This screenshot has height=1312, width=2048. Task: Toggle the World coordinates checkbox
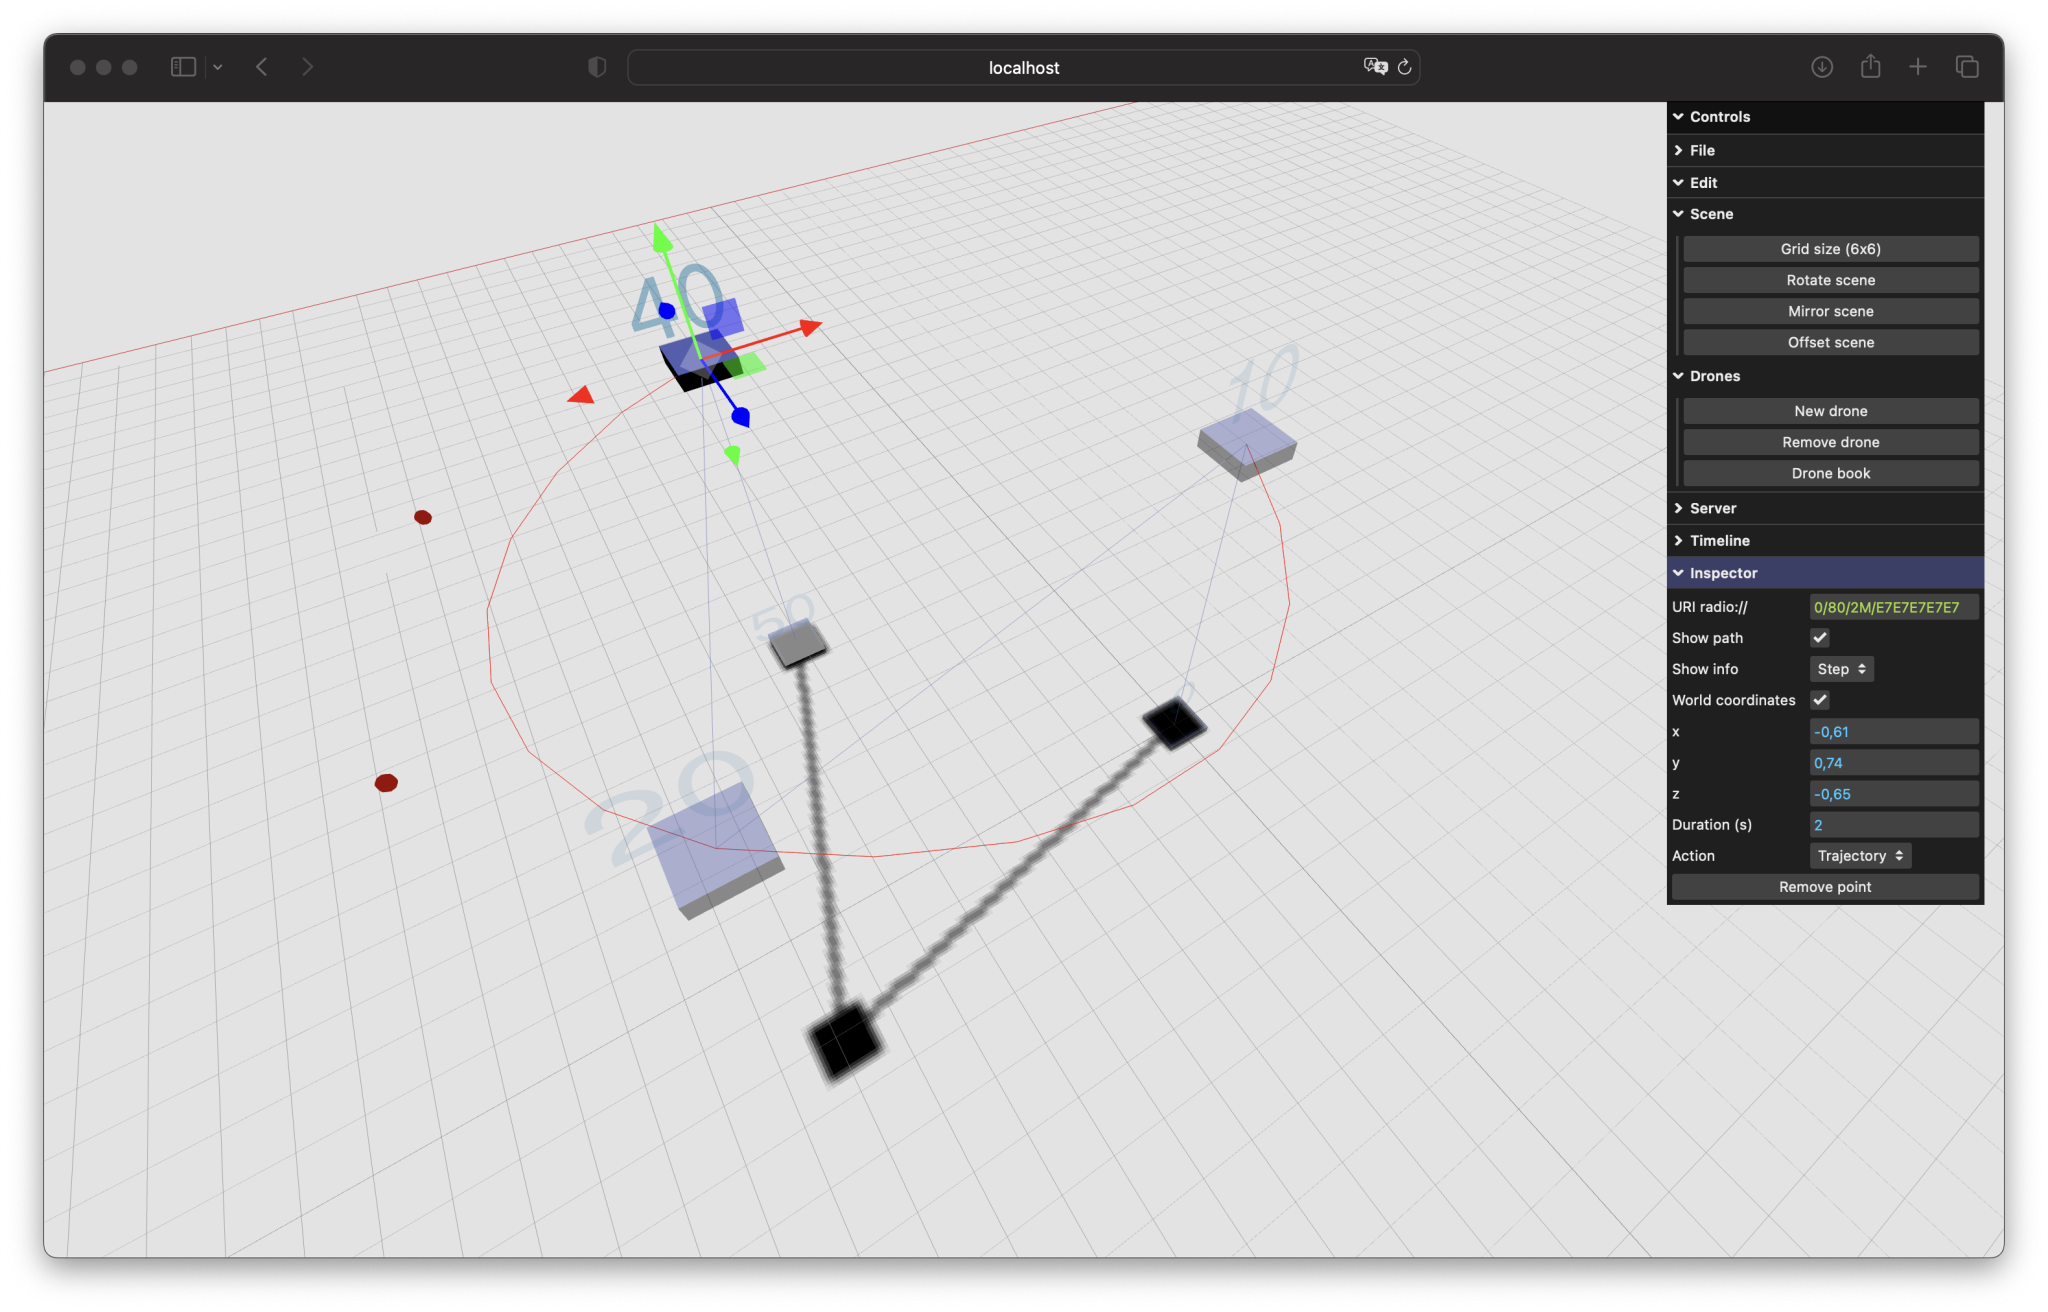(1820, 700)
